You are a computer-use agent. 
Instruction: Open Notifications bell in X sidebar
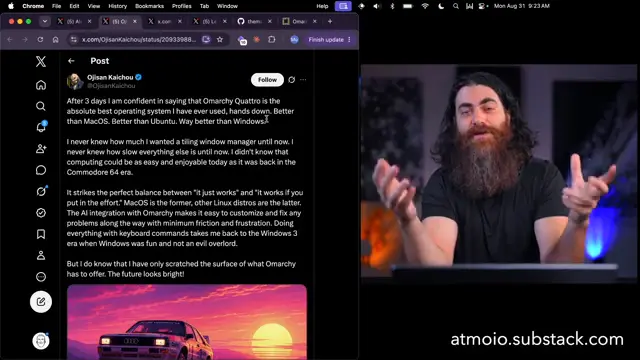(41, 127)
